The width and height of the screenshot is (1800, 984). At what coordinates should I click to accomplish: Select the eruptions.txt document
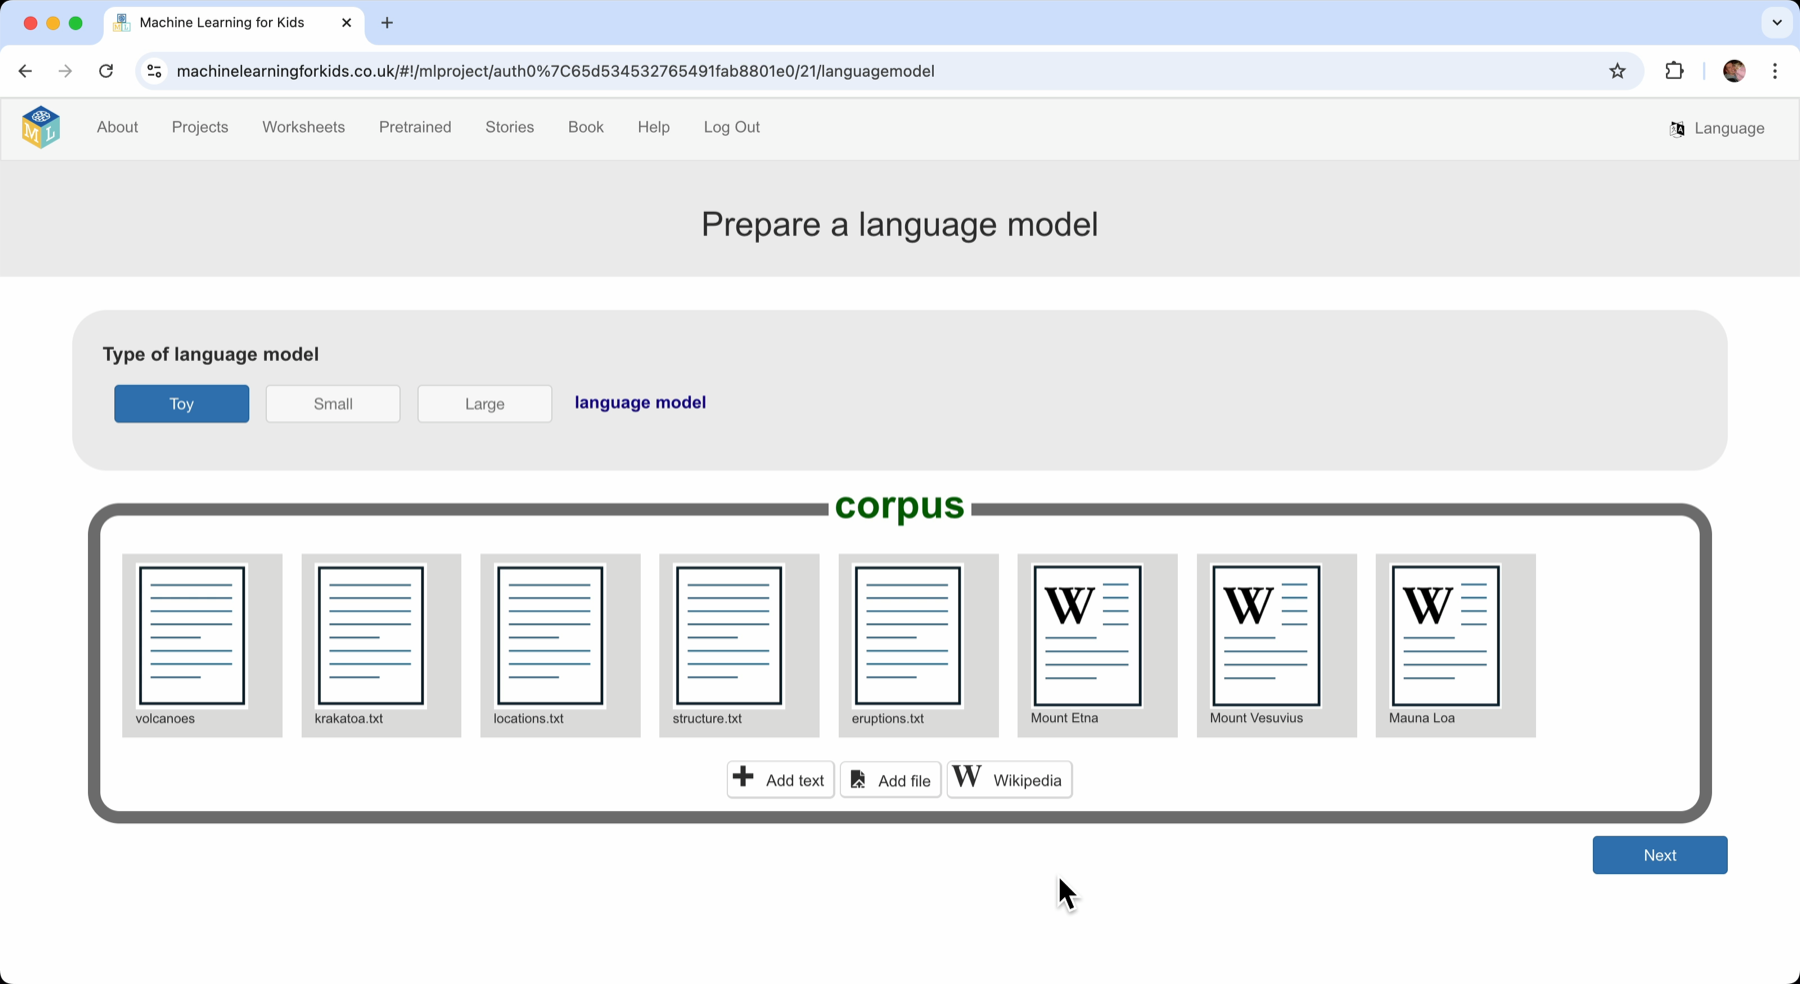coord(908,636)
